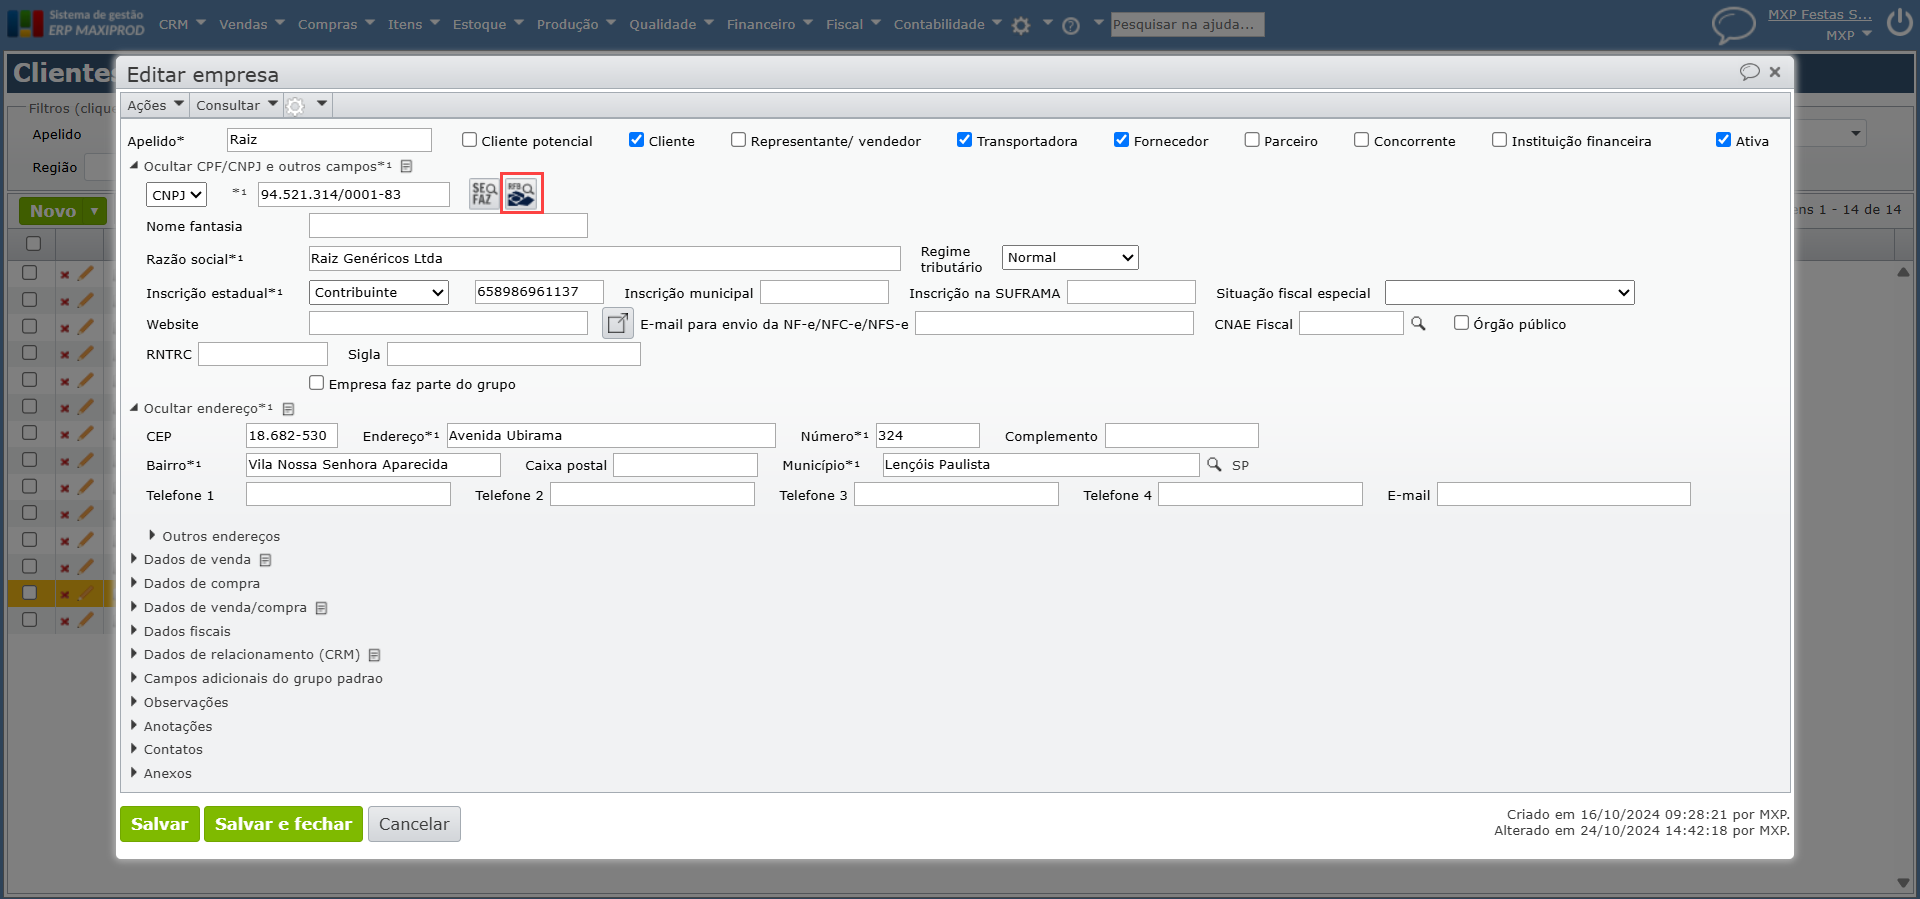Screen dimensions: 1920x899
Task: Expand the Dados fiscais section
Action: pos(187,631)
